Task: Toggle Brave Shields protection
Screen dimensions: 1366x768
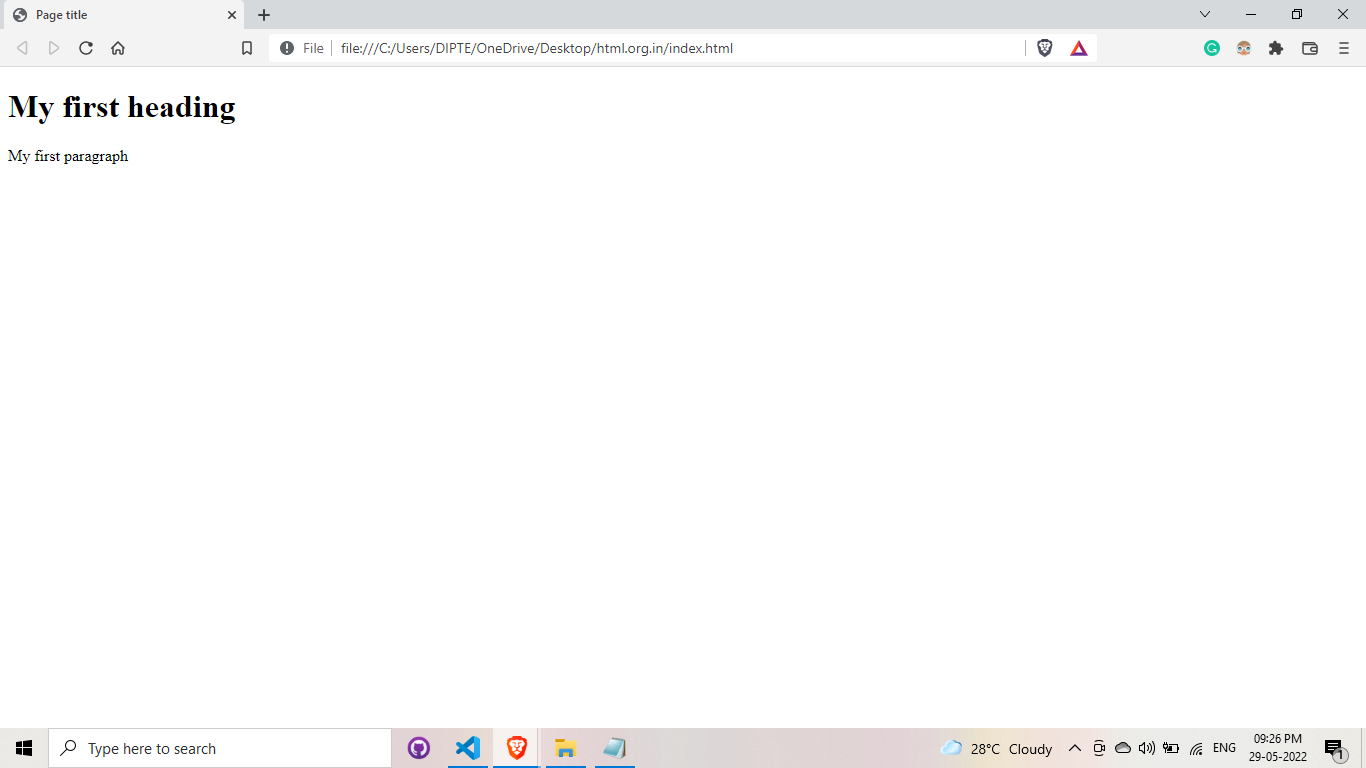Action: [x=1044, y=47]
